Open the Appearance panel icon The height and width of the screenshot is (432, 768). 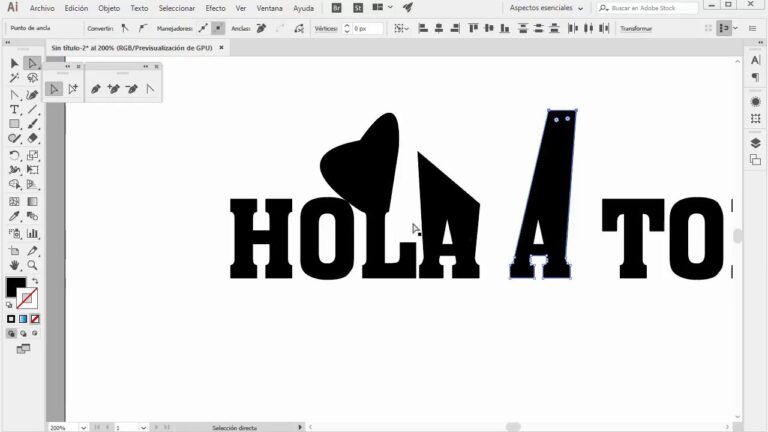[x=755, y=102]
